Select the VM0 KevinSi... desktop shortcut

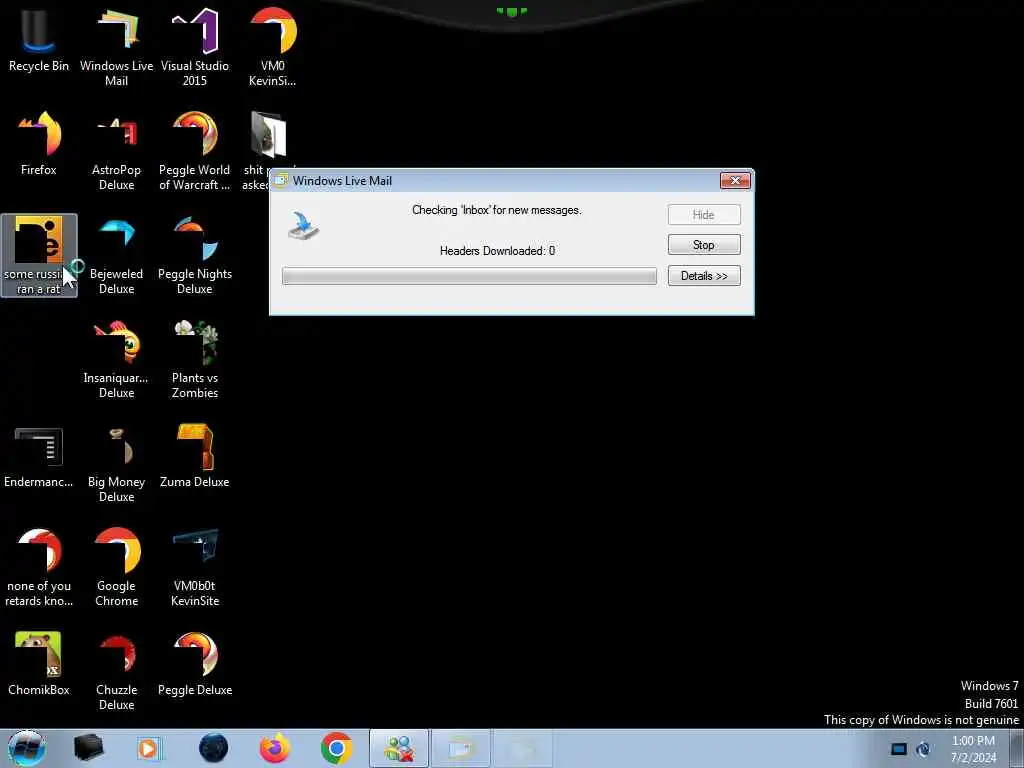coord(272,47)
